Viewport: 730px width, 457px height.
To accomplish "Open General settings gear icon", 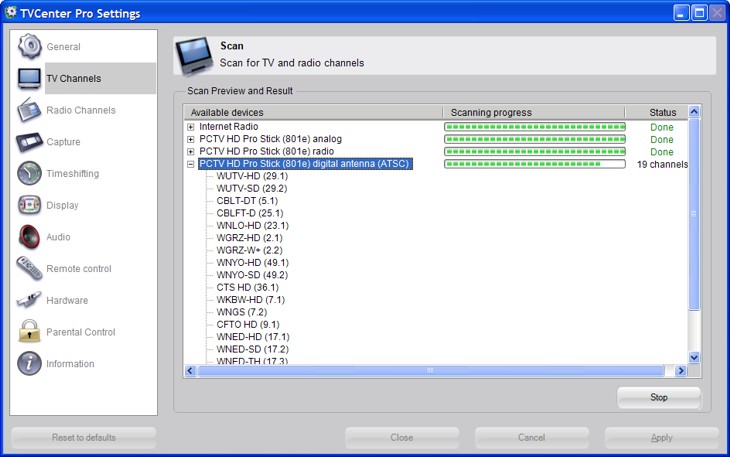I will click(x=30, y=46).
